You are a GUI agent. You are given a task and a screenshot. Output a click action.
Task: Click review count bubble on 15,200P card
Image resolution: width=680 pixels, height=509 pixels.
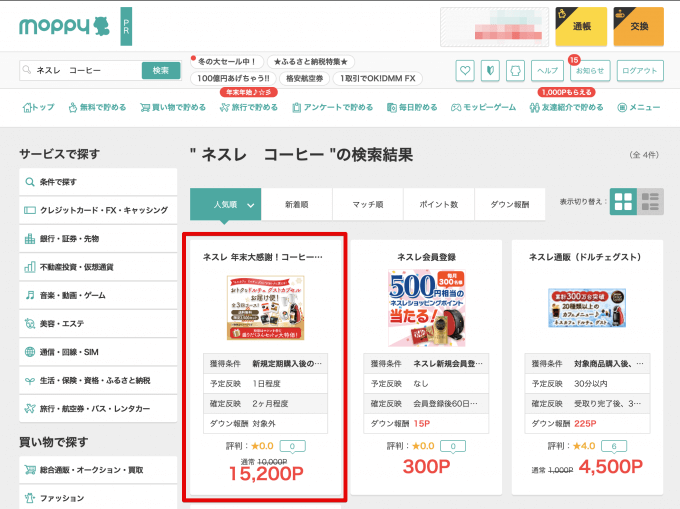coord(292,446)
